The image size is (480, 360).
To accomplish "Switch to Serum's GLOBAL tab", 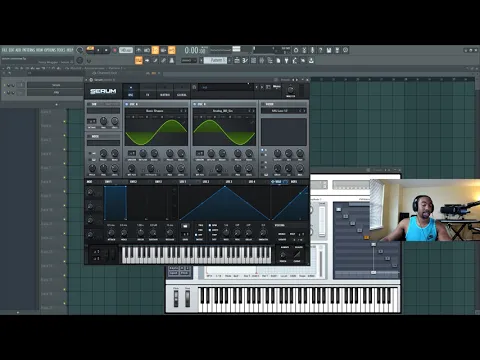I will tap(182, 91).
